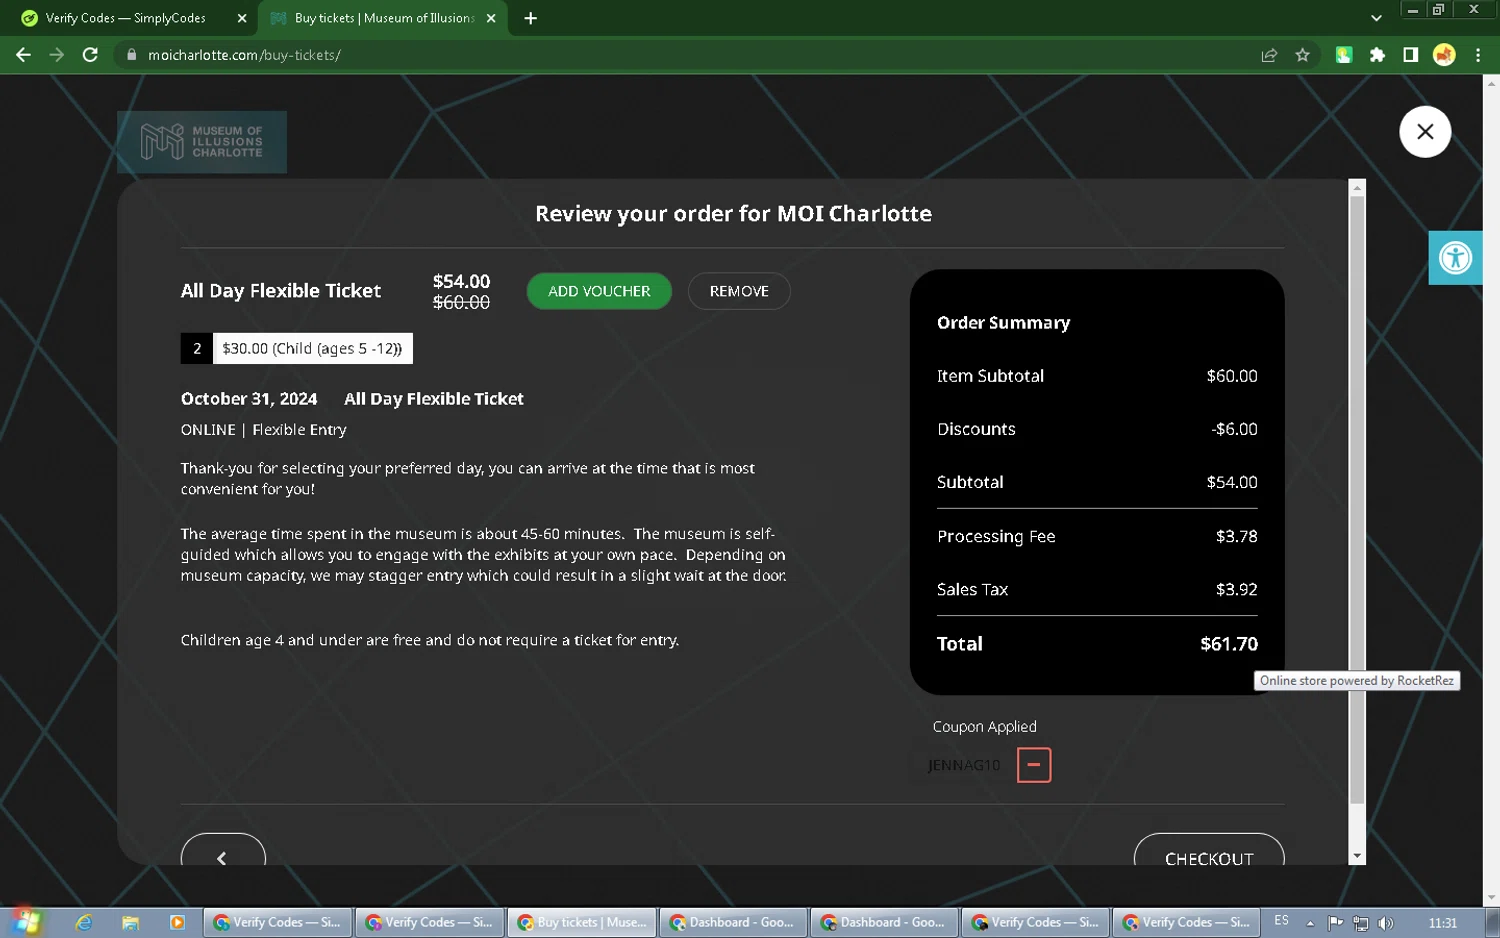Reload the page with refresh icon

click(90, 55)
